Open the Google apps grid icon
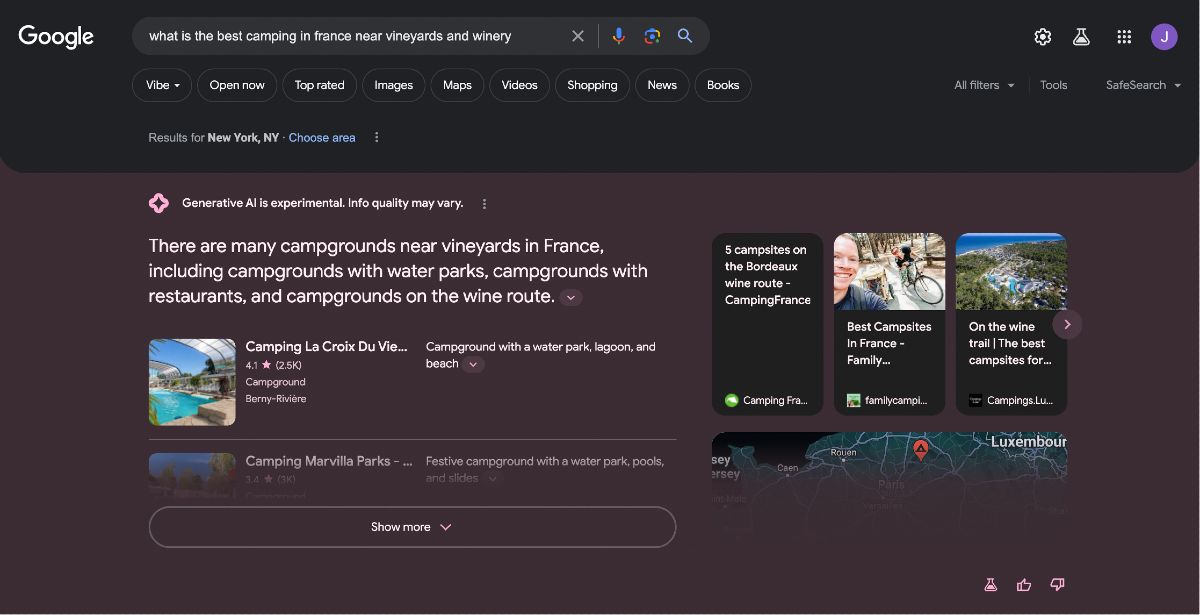Image resolution: width=1200 pixels, height=615 pixels. point(1124,37)
